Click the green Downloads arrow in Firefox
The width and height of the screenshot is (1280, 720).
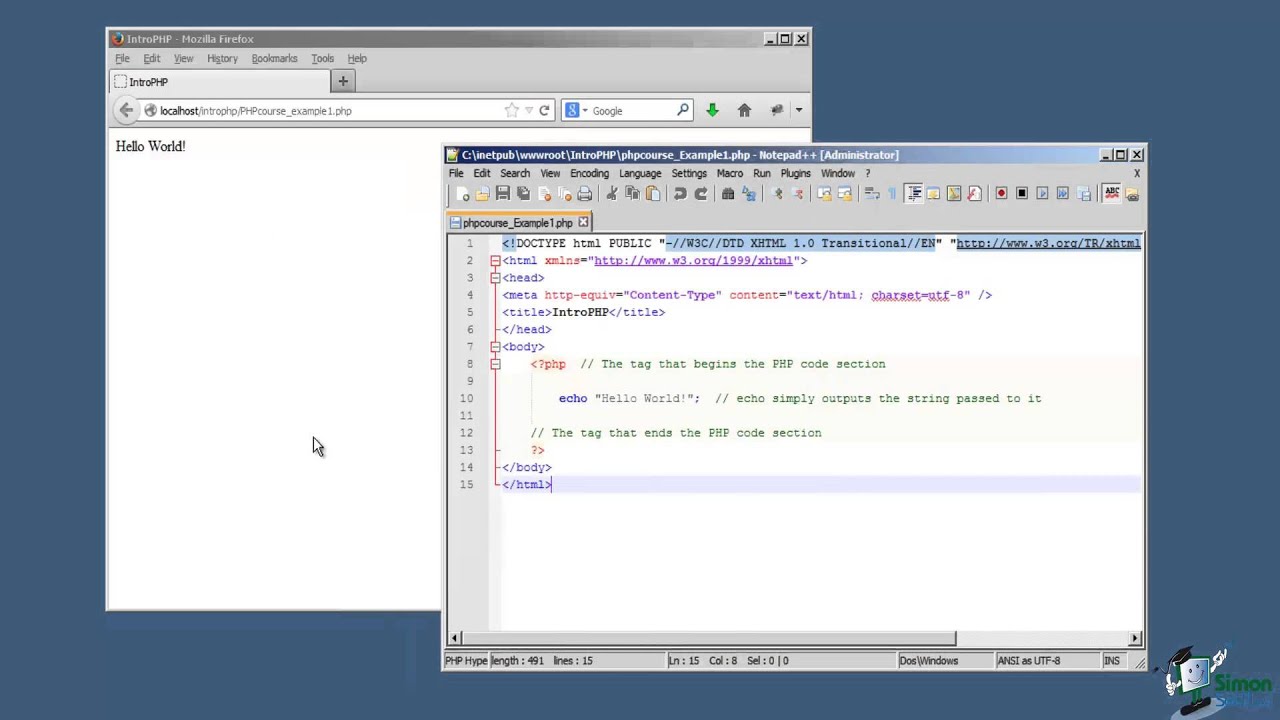point(712,111)
